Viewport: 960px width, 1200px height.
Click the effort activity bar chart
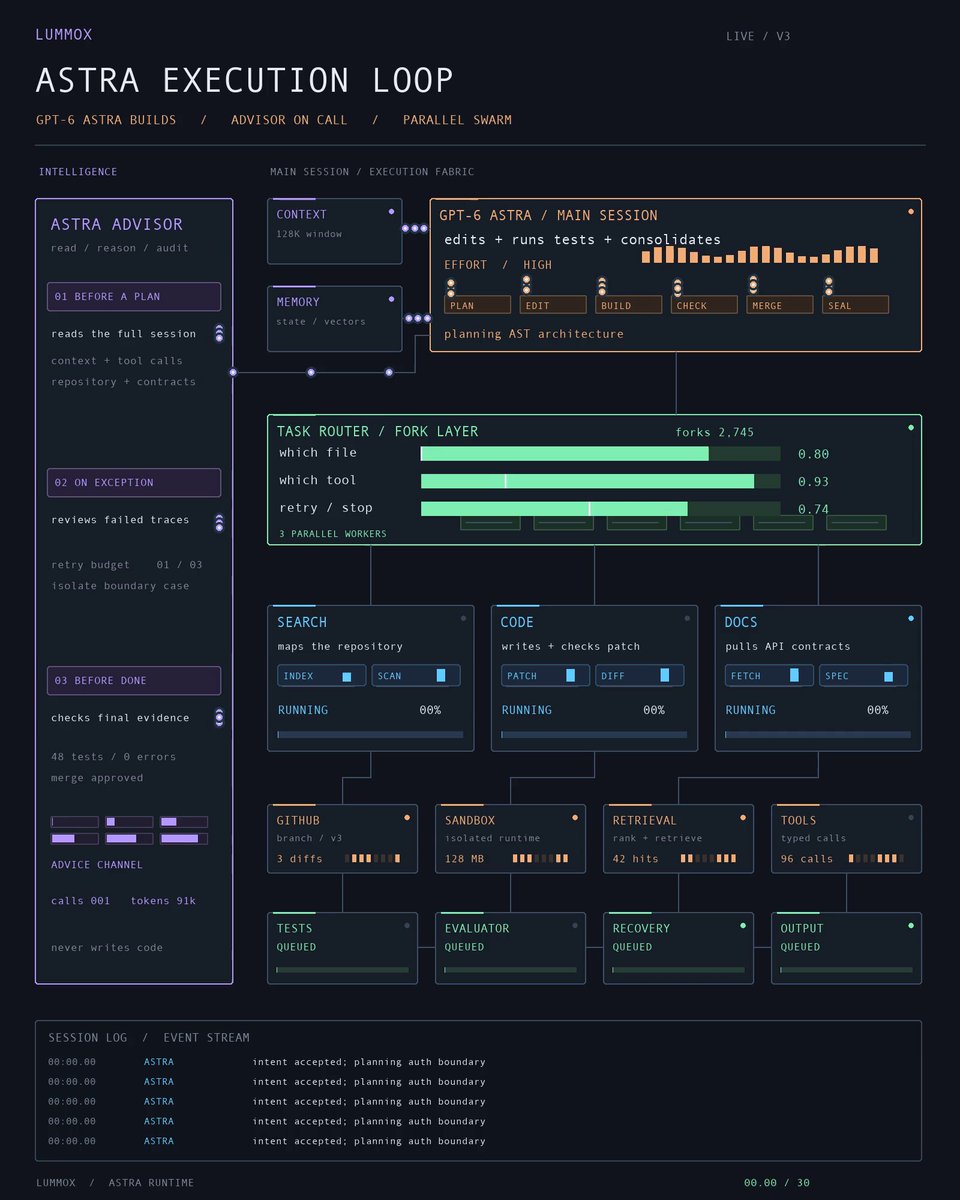[x=760, y=254]
